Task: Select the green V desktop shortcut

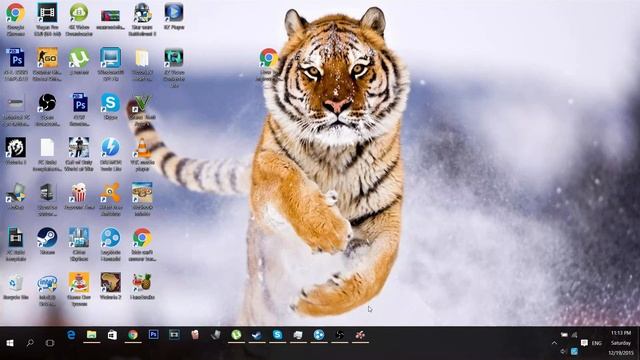Action: [142, 109]
